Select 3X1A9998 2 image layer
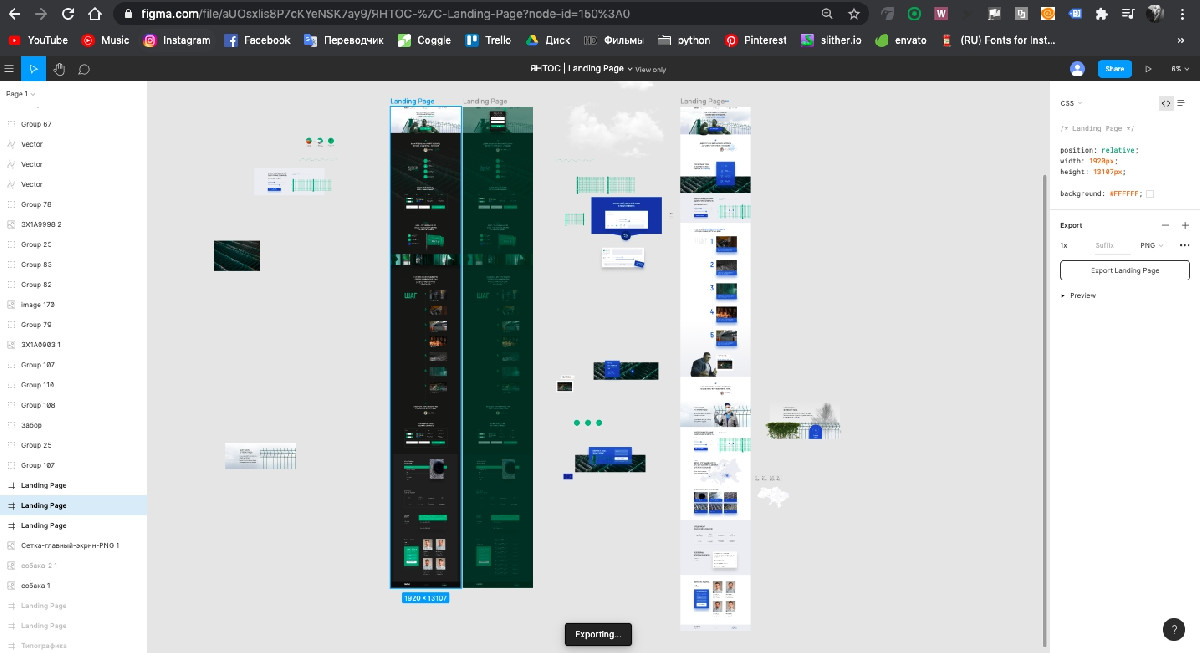The width and height of the screenshot is (1200, 653). (73, 224)
